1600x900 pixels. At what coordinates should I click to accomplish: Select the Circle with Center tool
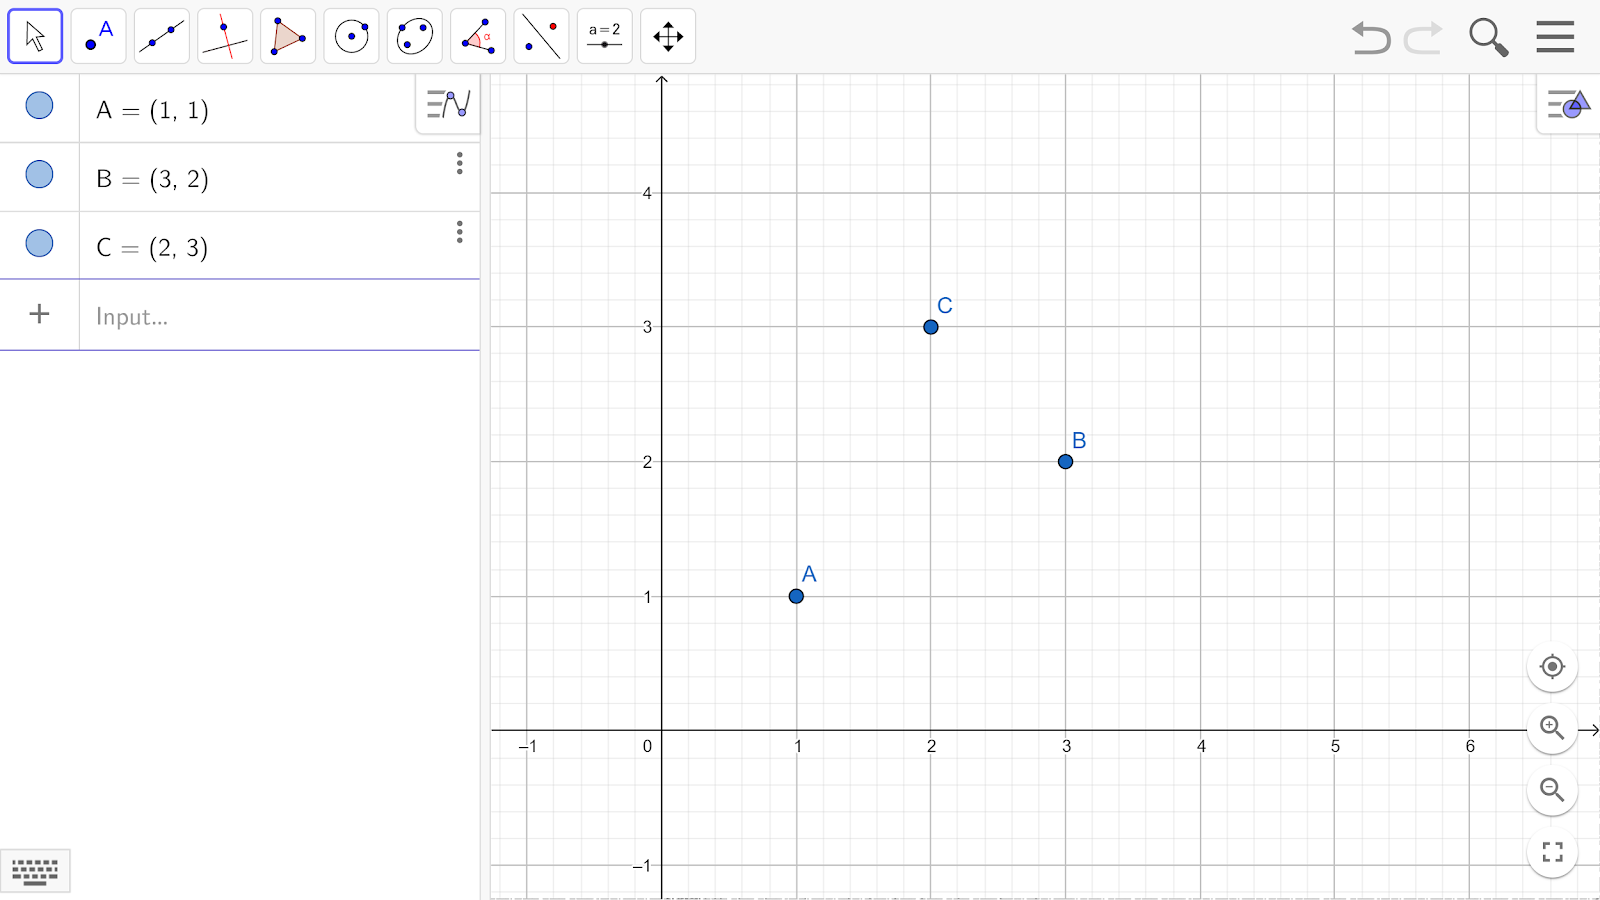coord(351,37)
